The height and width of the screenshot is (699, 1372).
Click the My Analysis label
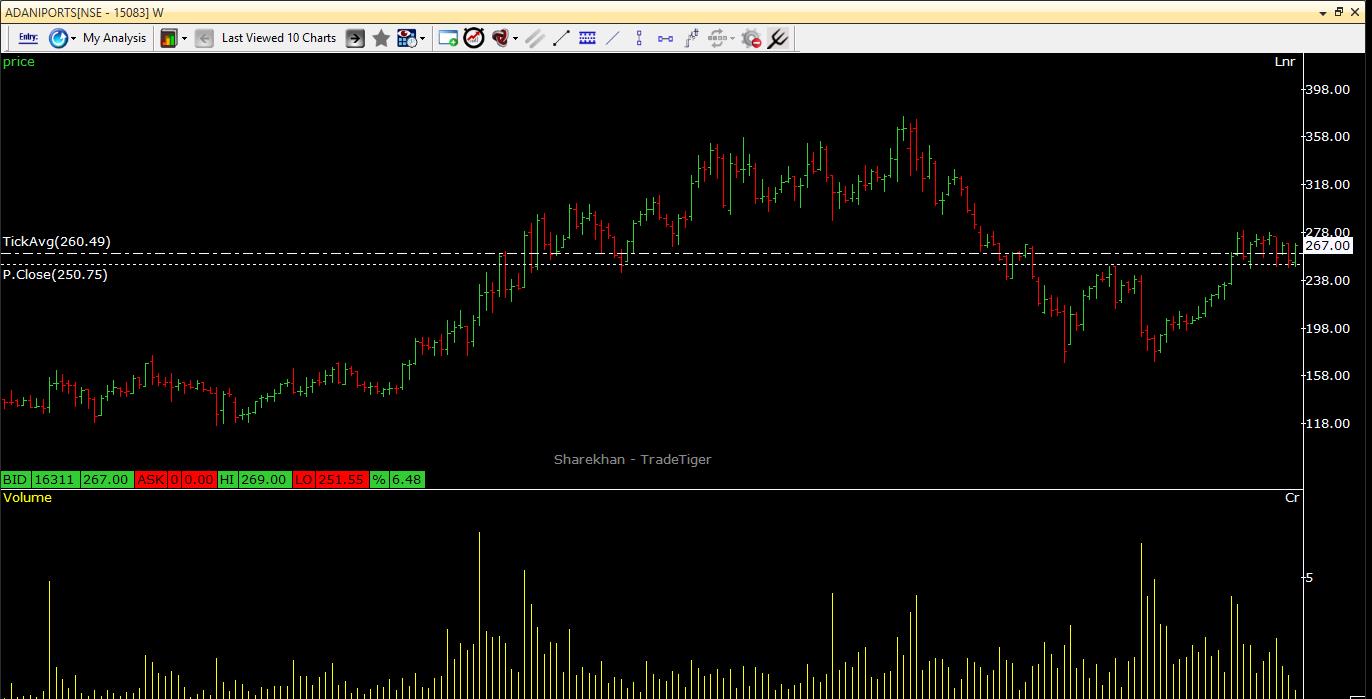tap(114, 38)
